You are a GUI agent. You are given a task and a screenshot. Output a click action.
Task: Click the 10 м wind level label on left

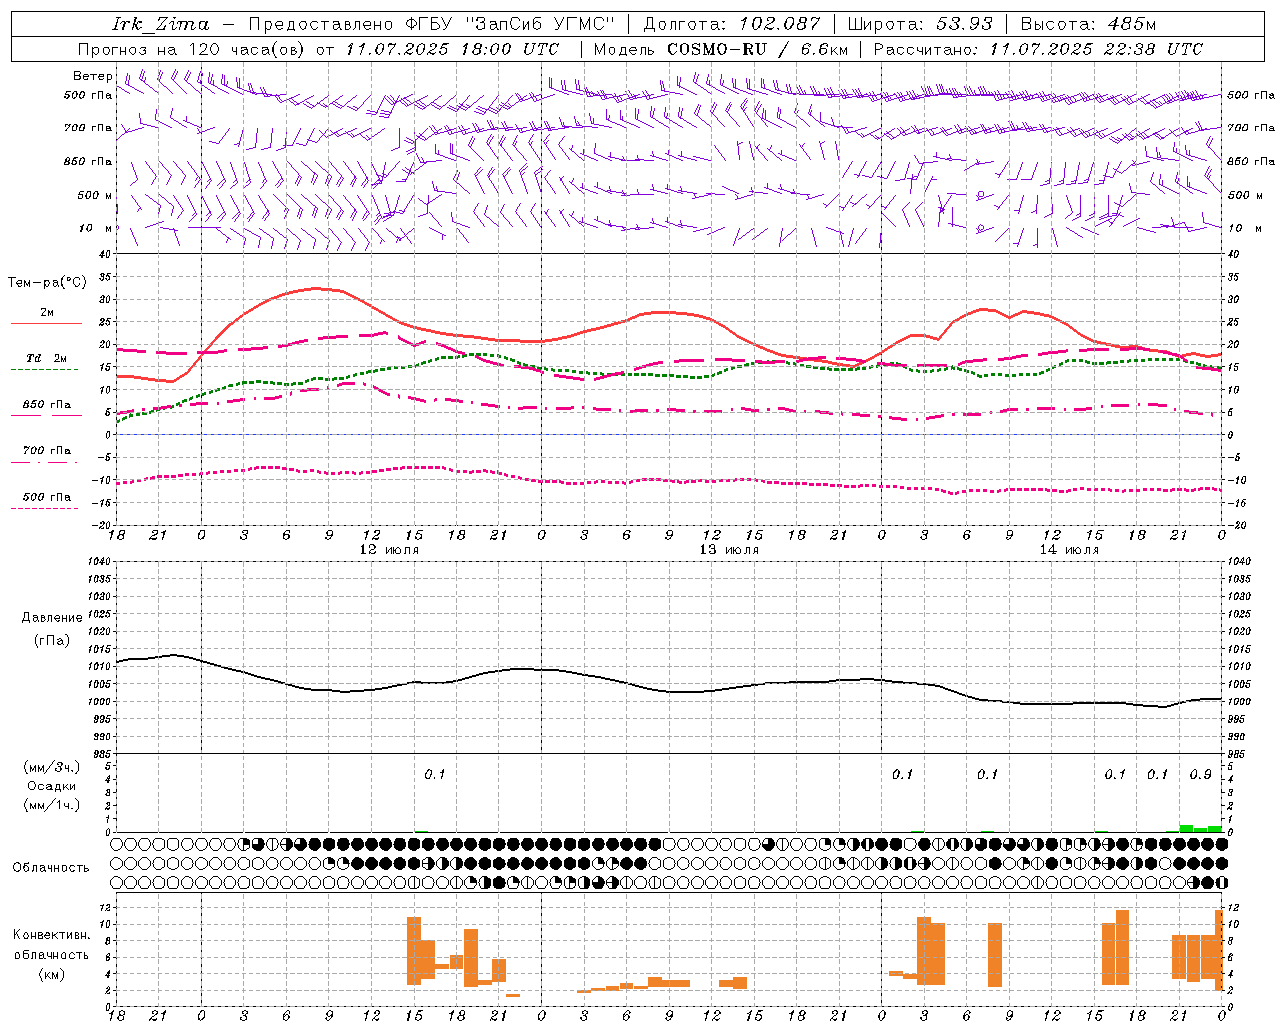point(96,228)
